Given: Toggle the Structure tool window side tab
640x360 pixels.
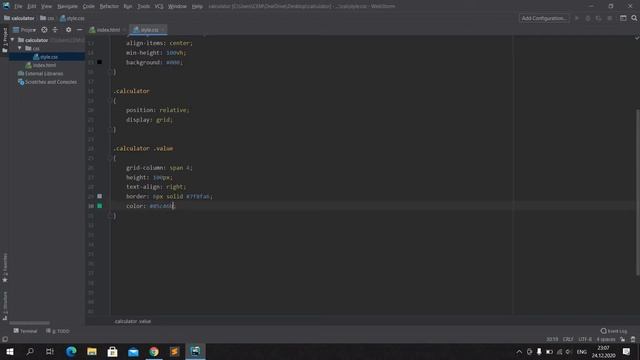Looking at the screenshot, I should [4, 305].
